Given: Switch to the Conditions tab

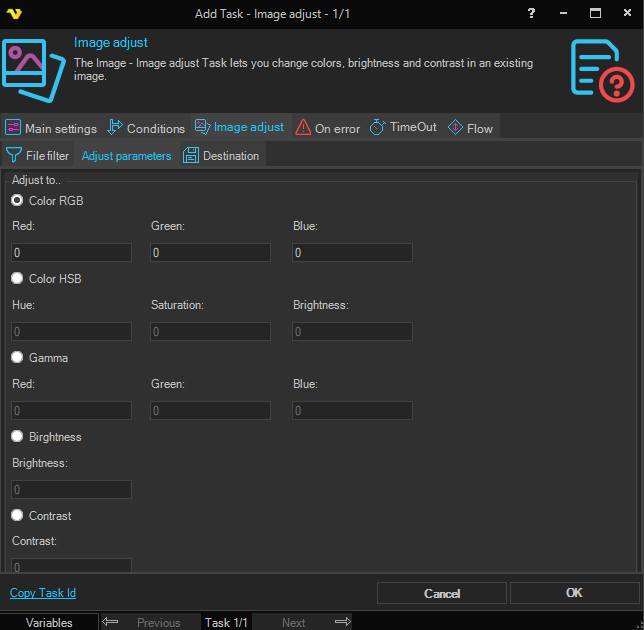Looking at the screenshot, I should coord(146,128).
